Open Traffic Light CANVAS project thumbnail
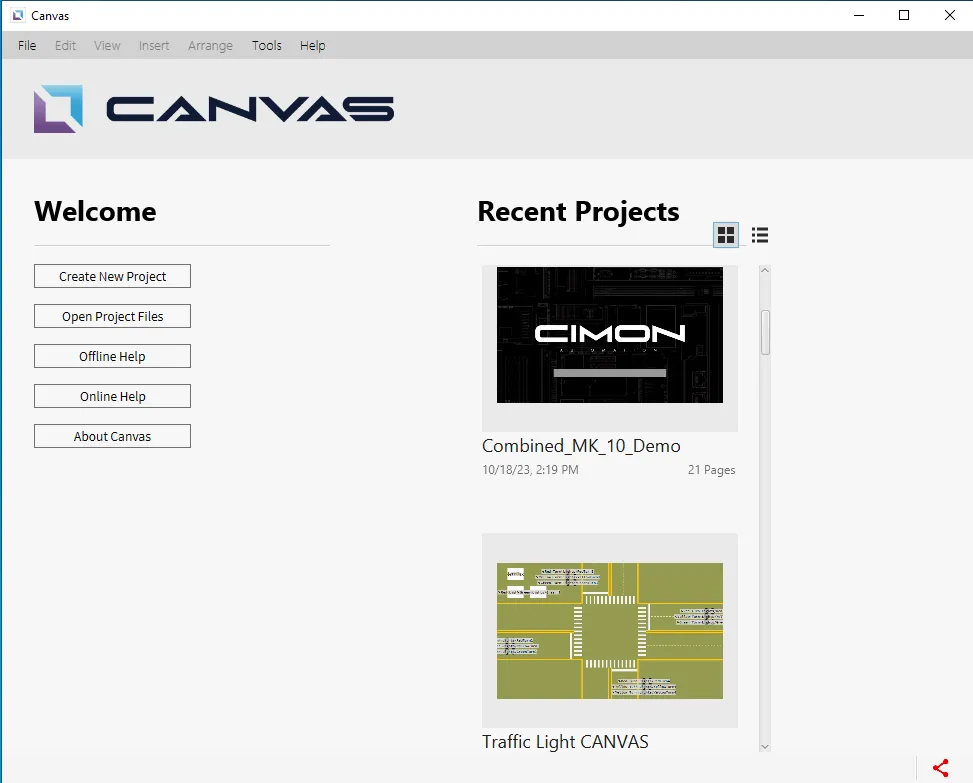Image resolution: width=973 pixels, height=783 pixels. click(610, 631)
